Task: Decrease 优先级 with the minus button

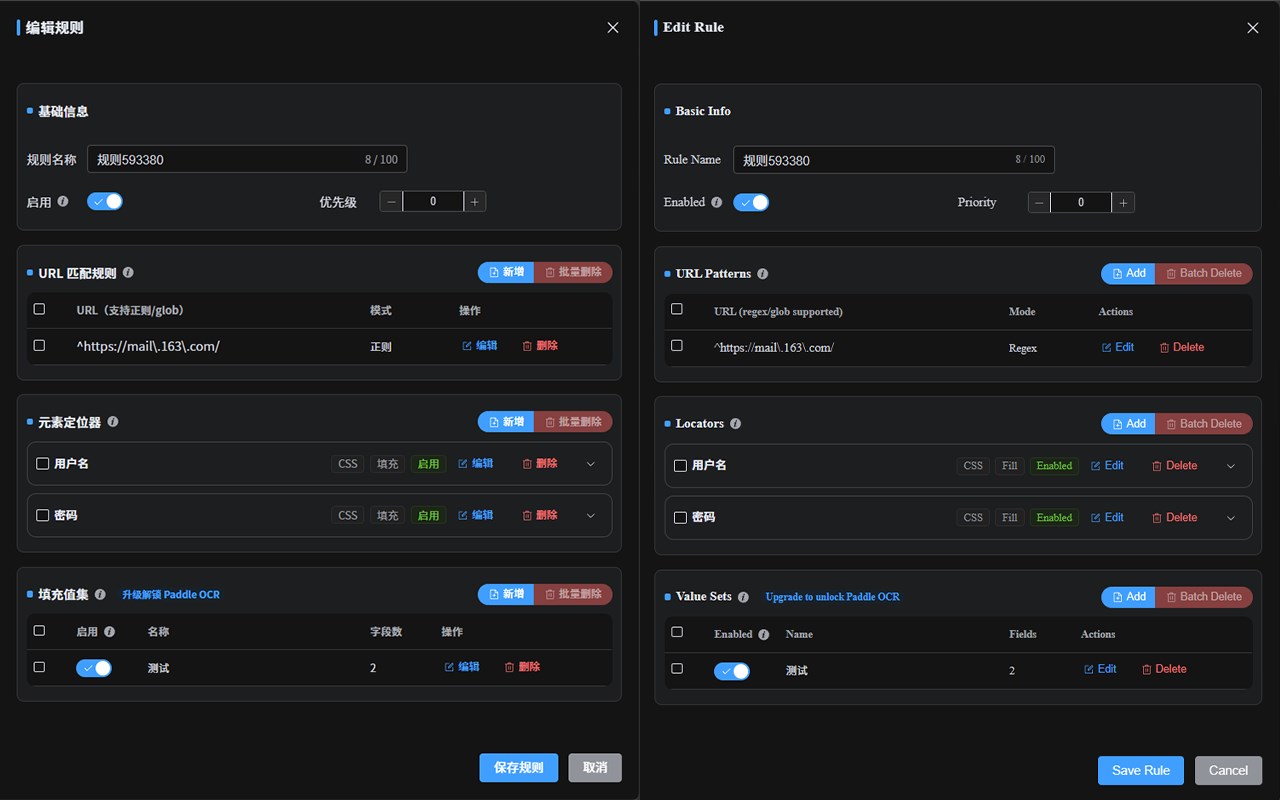Action: [392, 201]
